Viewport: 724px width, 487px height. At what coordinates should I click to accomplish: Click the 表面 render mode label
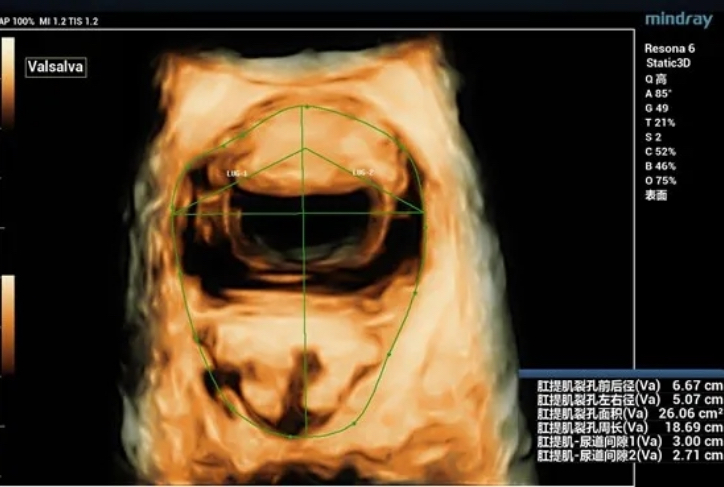(x=656, y=195)
